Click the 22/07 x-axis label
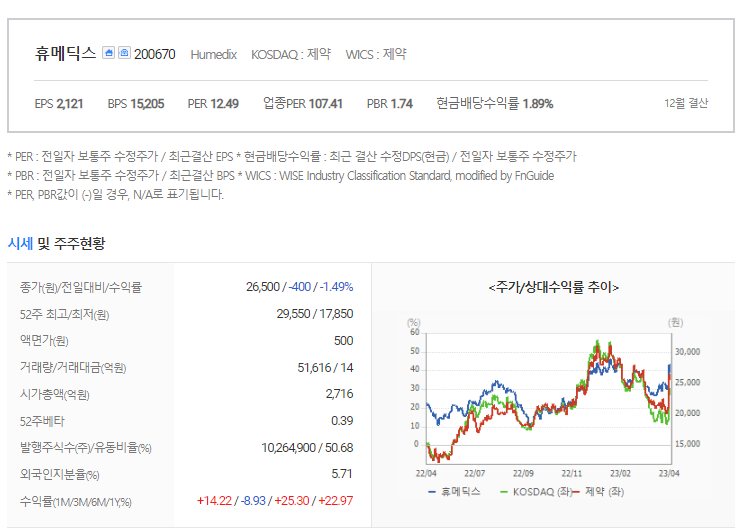The height and width of the screenshot is (530, 741). (x=474, y=473)
